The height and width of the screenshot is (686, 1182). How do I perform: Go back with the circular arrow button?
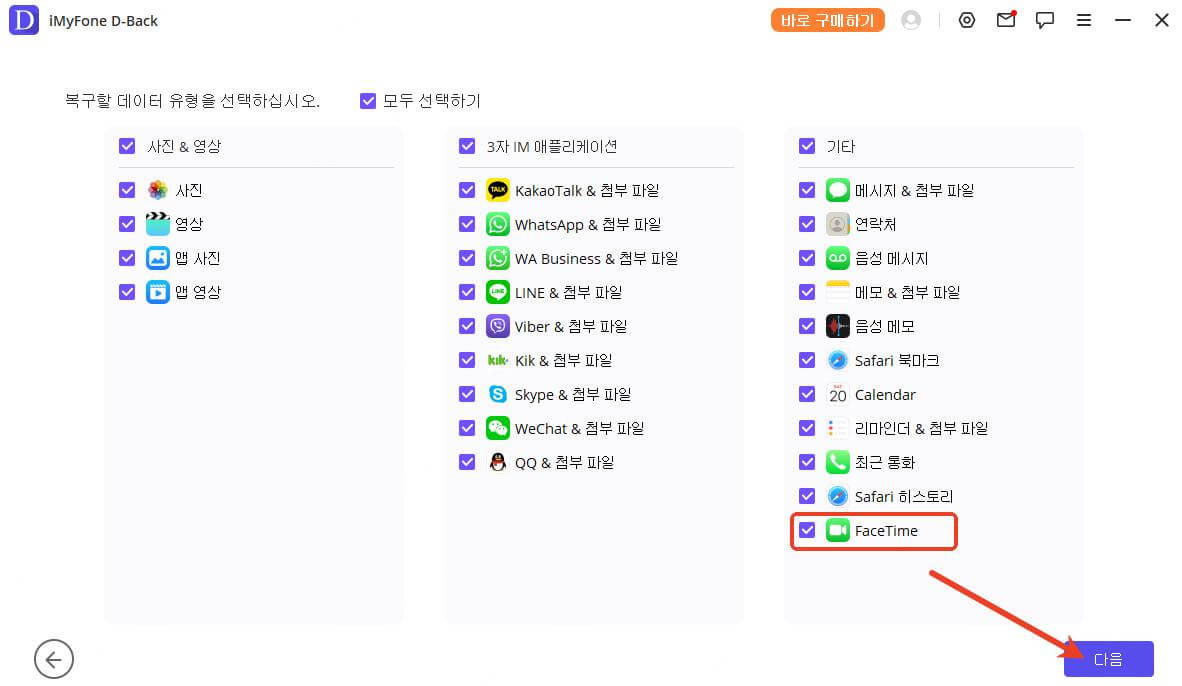tap(54, 660)
